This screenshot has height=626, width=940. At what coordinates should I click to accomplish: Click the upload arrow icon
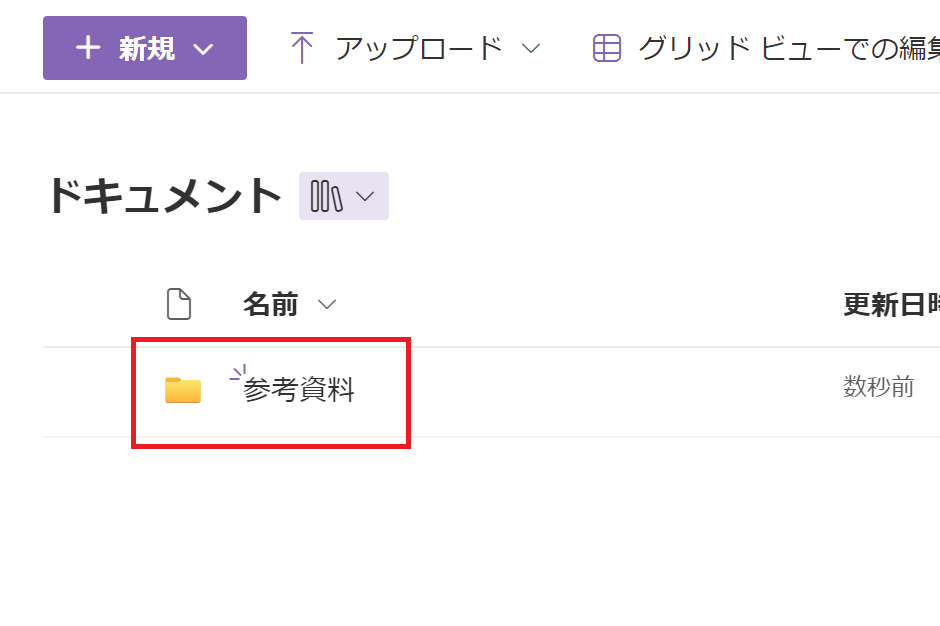[301, 48]
